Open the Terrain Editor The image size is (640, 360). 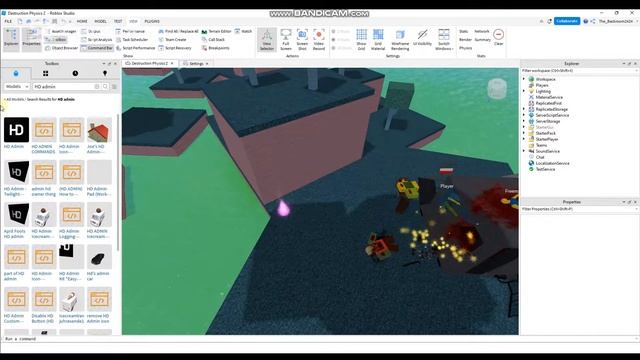coord(216,31)
